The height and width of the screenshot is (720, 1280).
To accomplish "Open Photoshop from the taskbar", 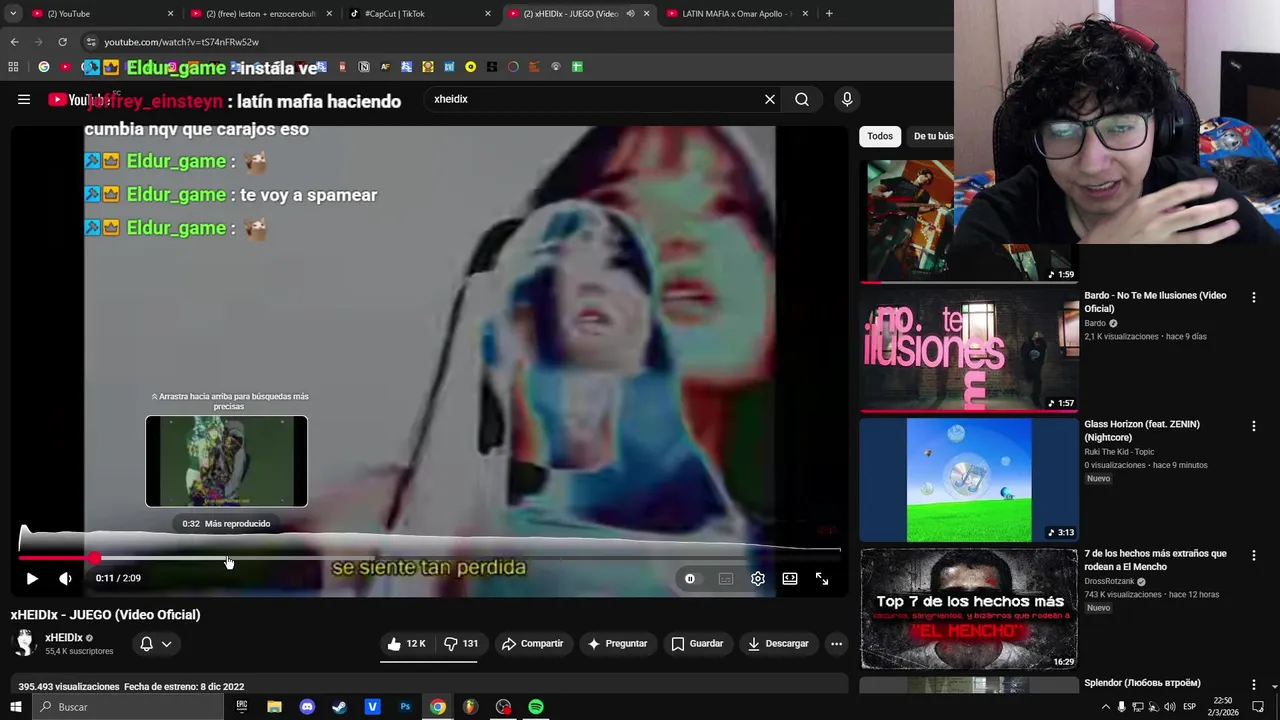I will 405,707.
